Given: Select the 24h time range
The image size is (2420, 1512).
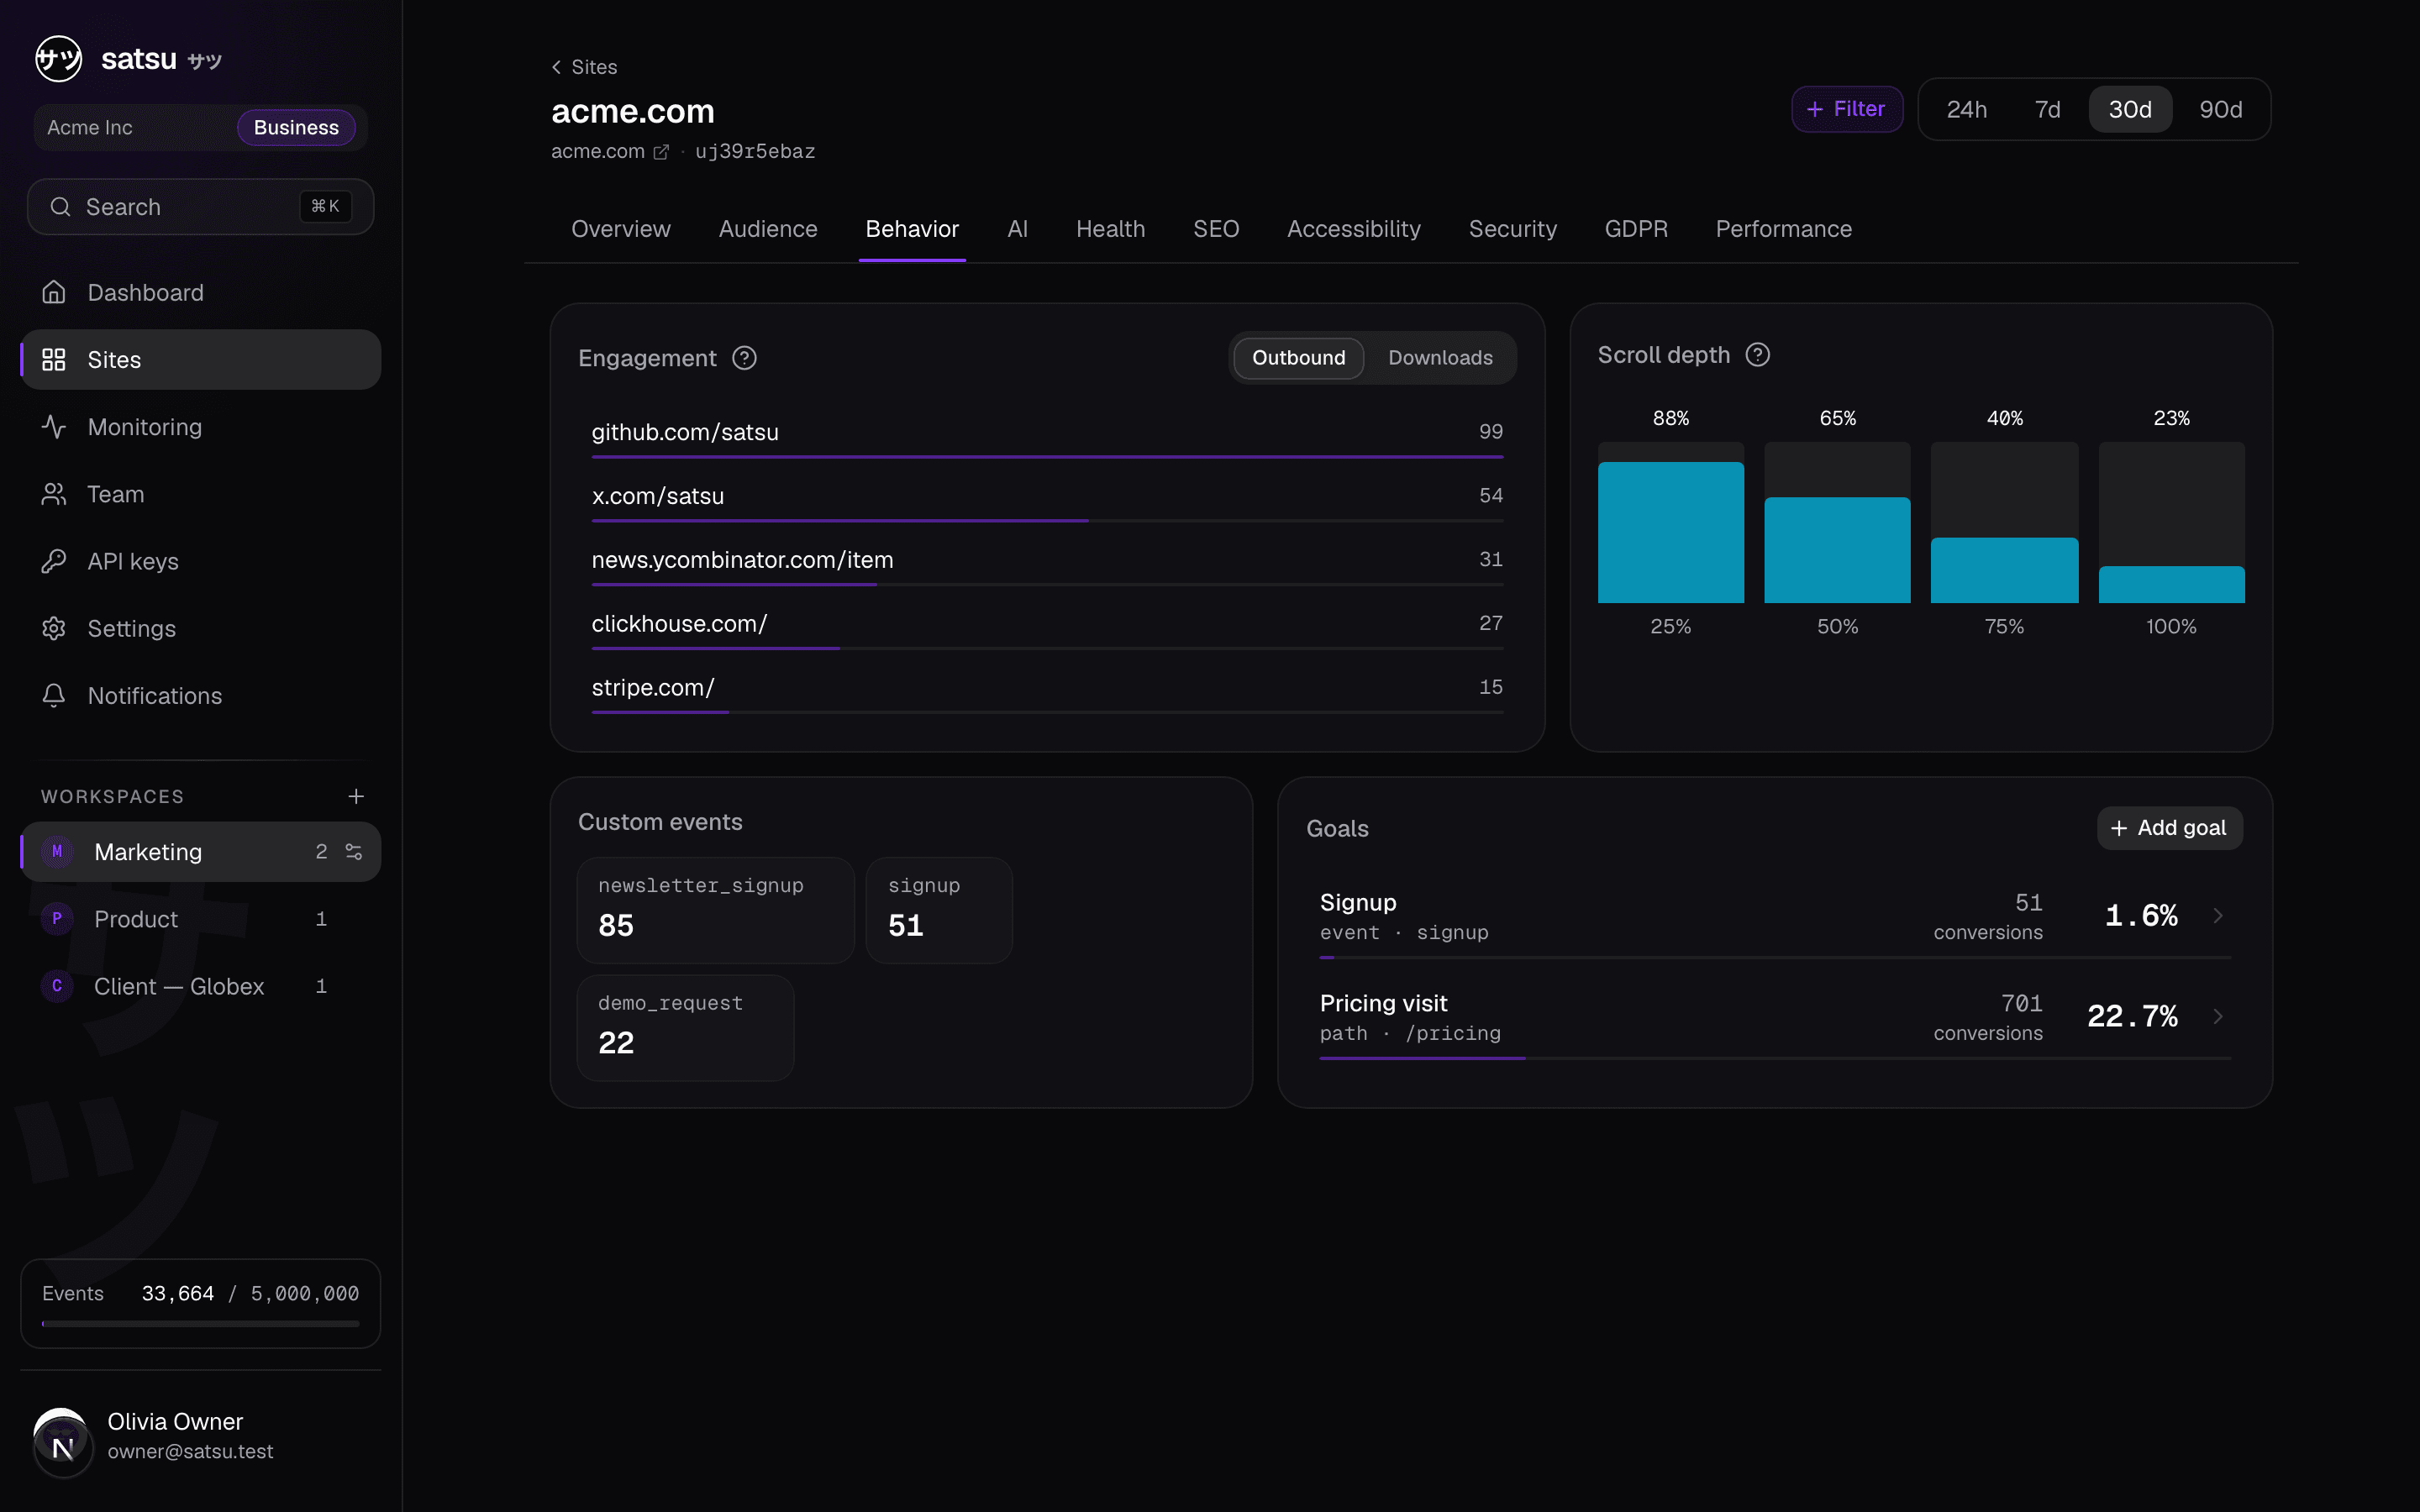Looking at the screenshot, I should coord(1966,109).
